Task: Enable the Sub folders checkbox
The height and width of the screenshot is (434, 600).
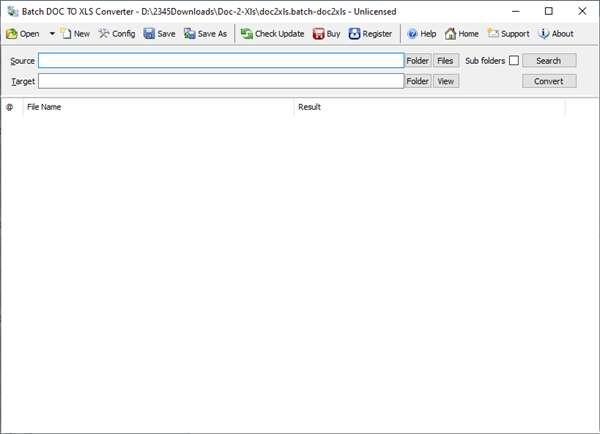Action: pyautogui.click(x=514, y=61)
